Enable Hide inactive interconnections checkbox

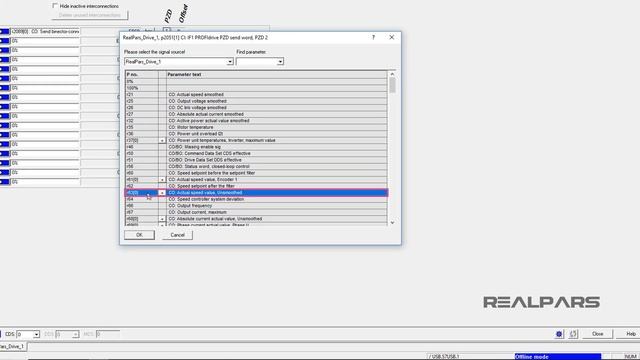pyautogui.click(x=55, y=6)
